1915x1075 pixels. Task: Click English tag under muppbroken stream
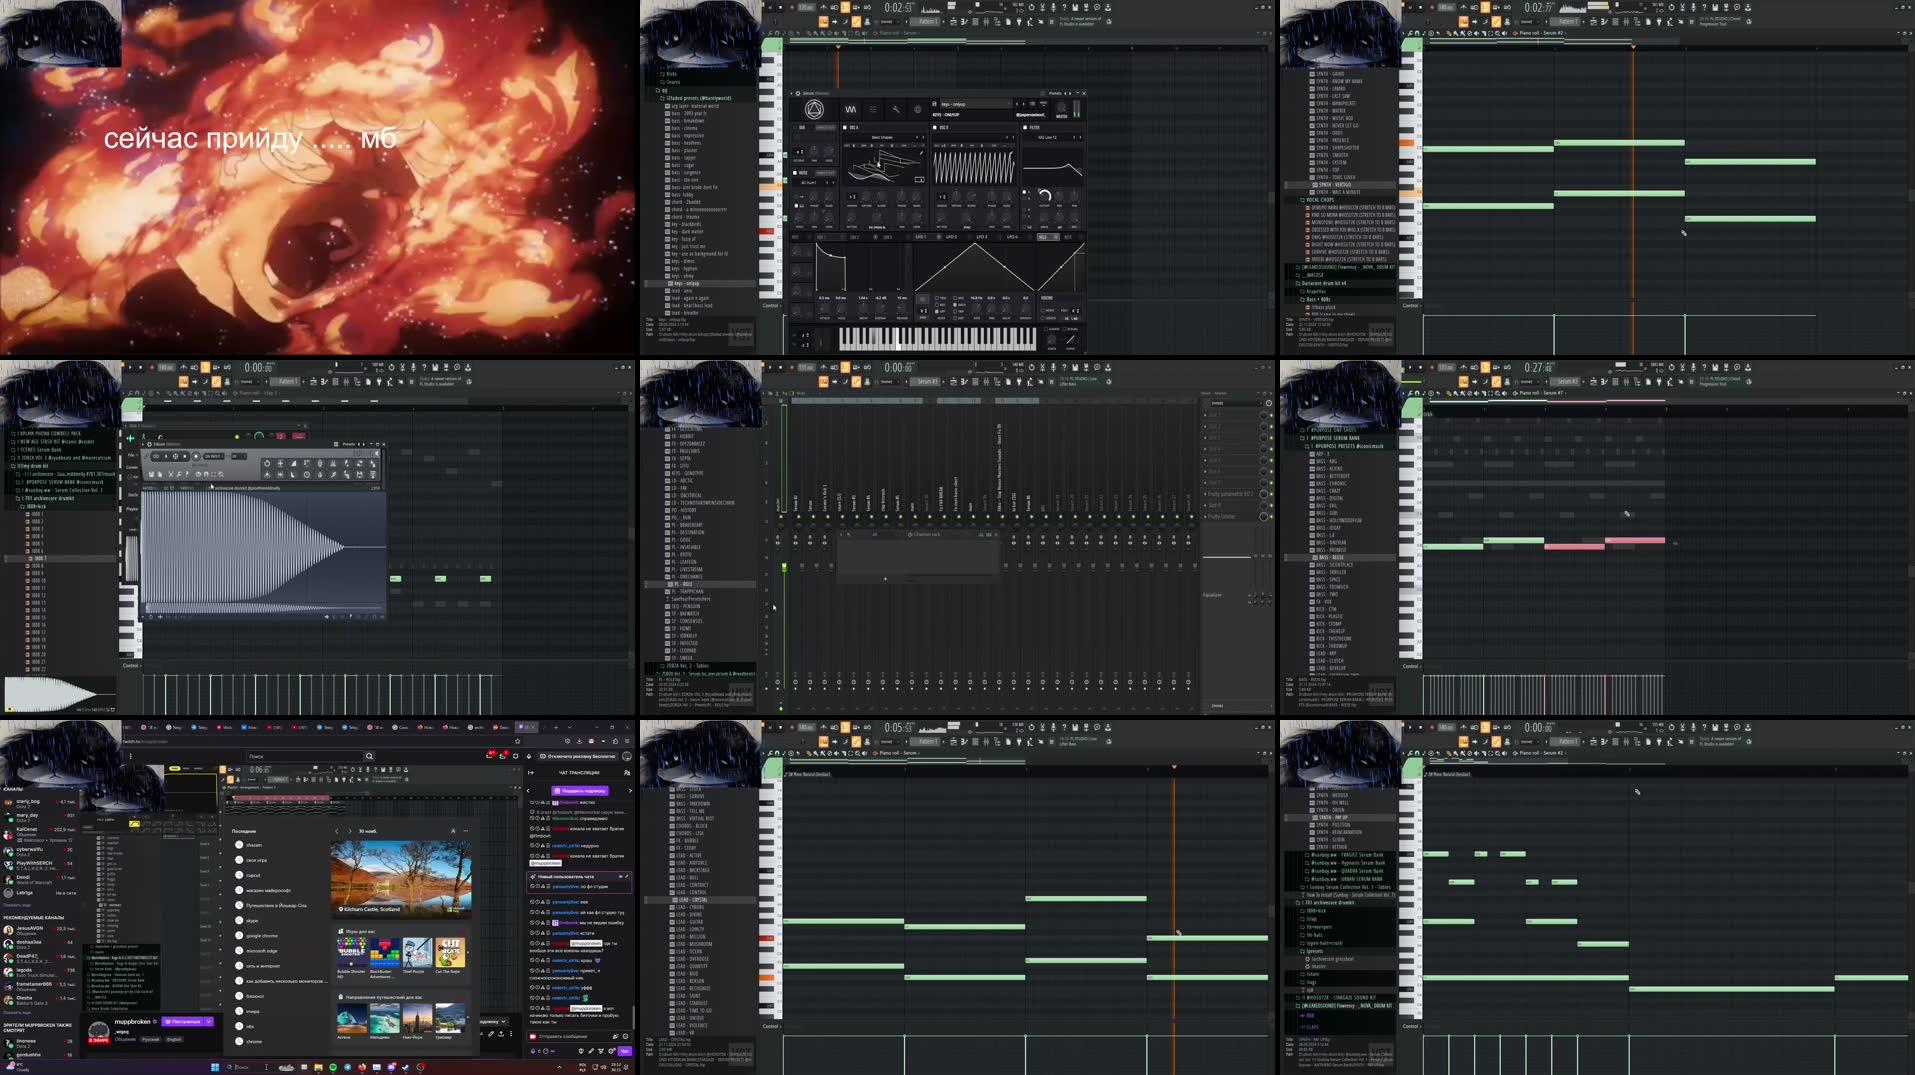coord(174,1039)
